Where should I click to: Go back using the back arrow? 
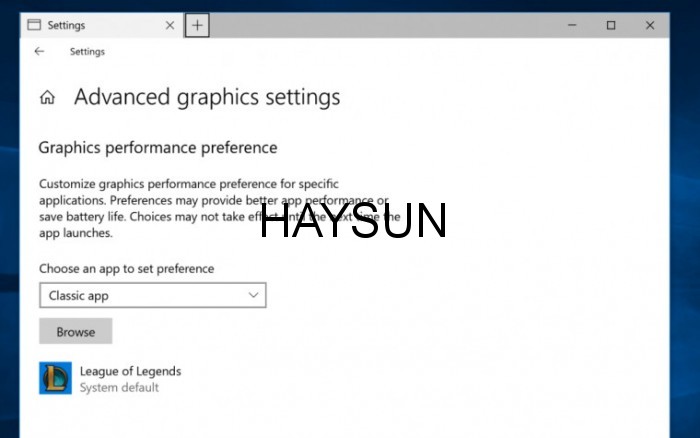pyautogui.click(x=39, y=52)
